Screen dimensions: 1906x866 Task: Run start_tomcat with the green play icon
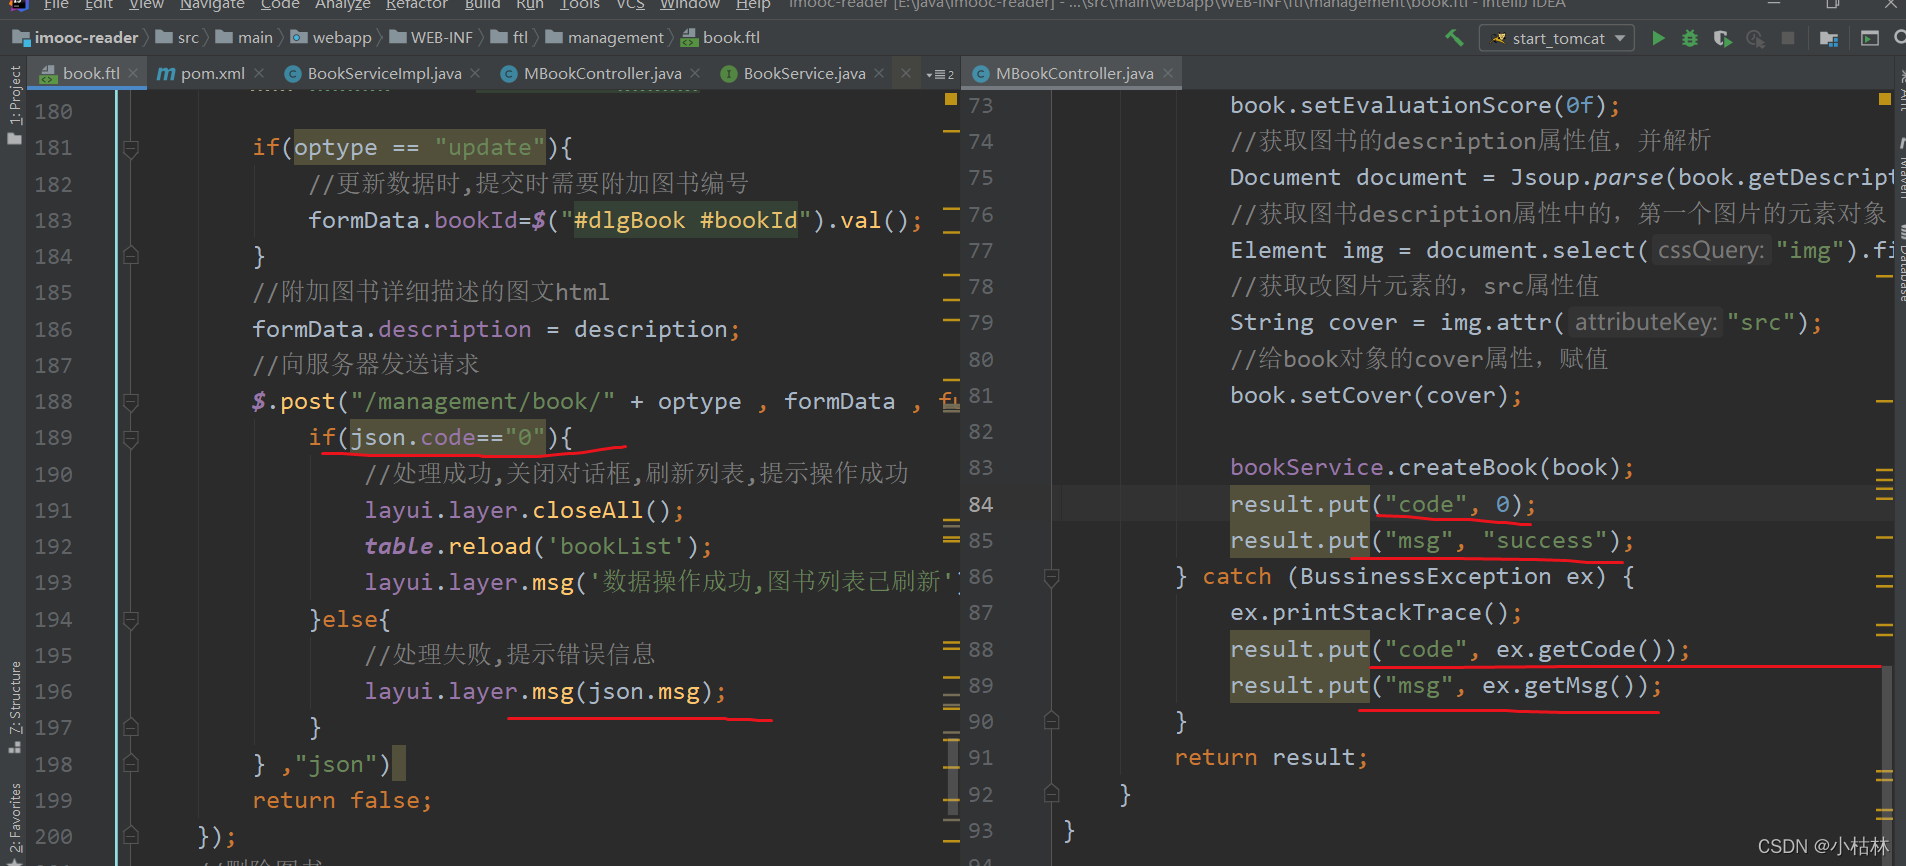tap(1658, 38)
